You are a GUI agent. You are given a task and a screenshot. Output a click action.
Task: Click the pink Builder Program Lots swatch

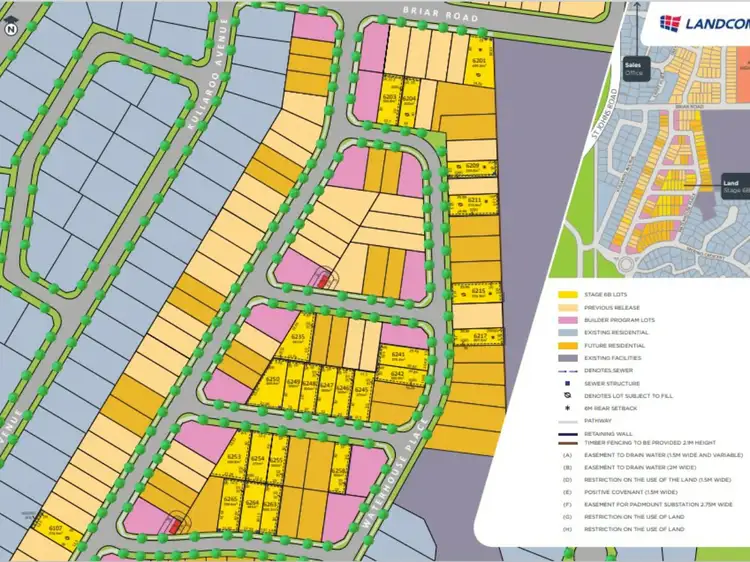566,319
